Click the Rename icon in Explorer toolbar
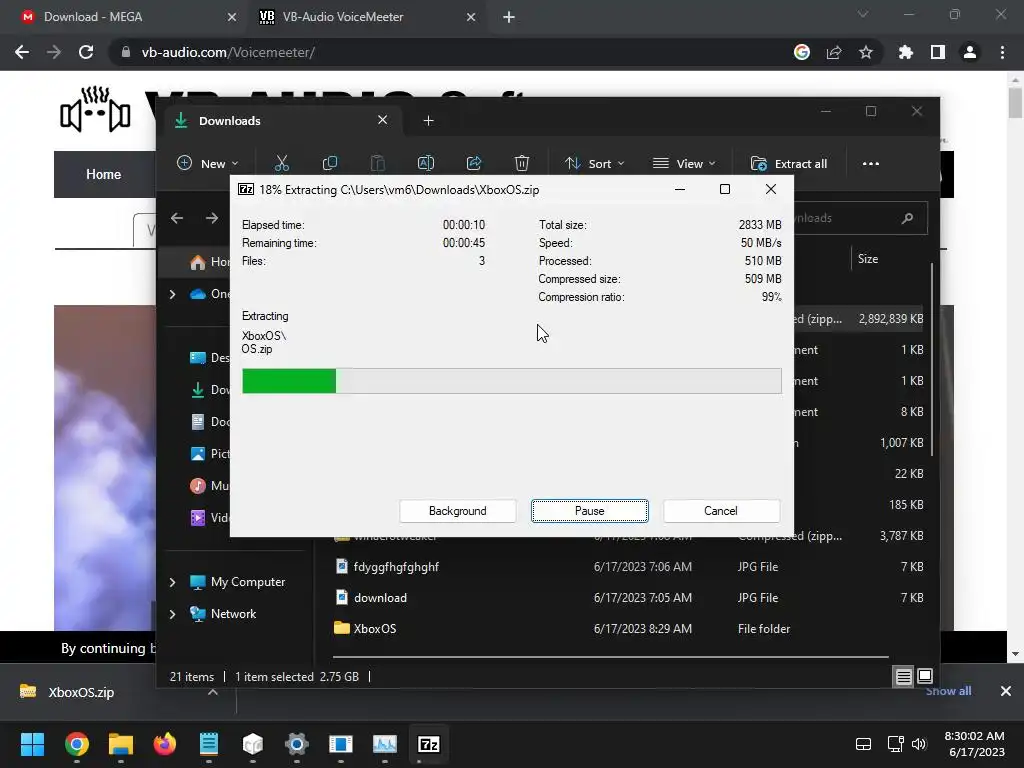The height and width of the screenshot is (768, 1024). 426,163
